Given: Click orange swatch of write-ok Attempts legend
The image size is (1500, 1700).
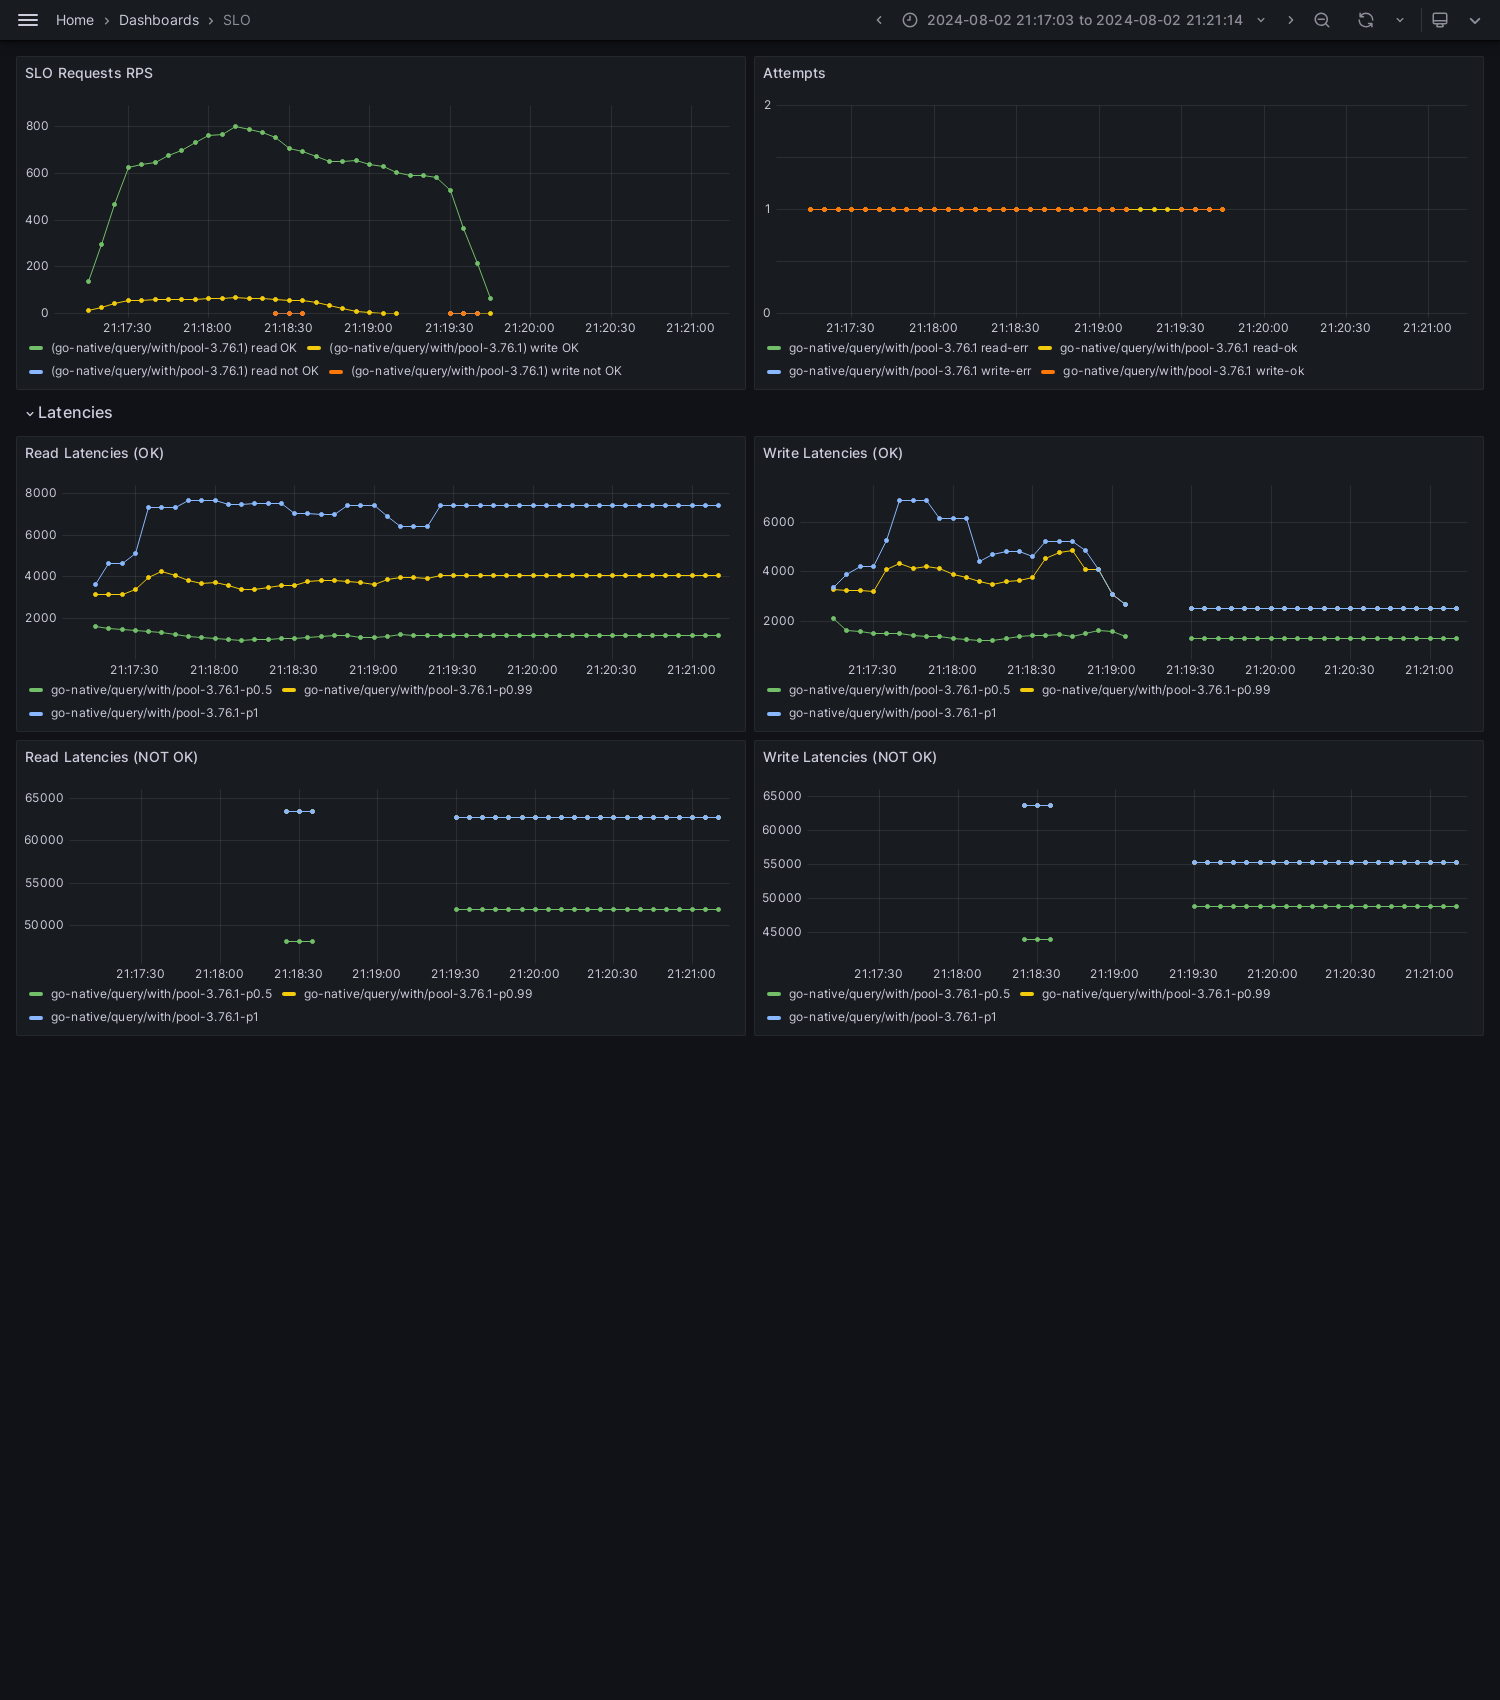Looking at the screenshot, I should click(x=1048, y=371).
